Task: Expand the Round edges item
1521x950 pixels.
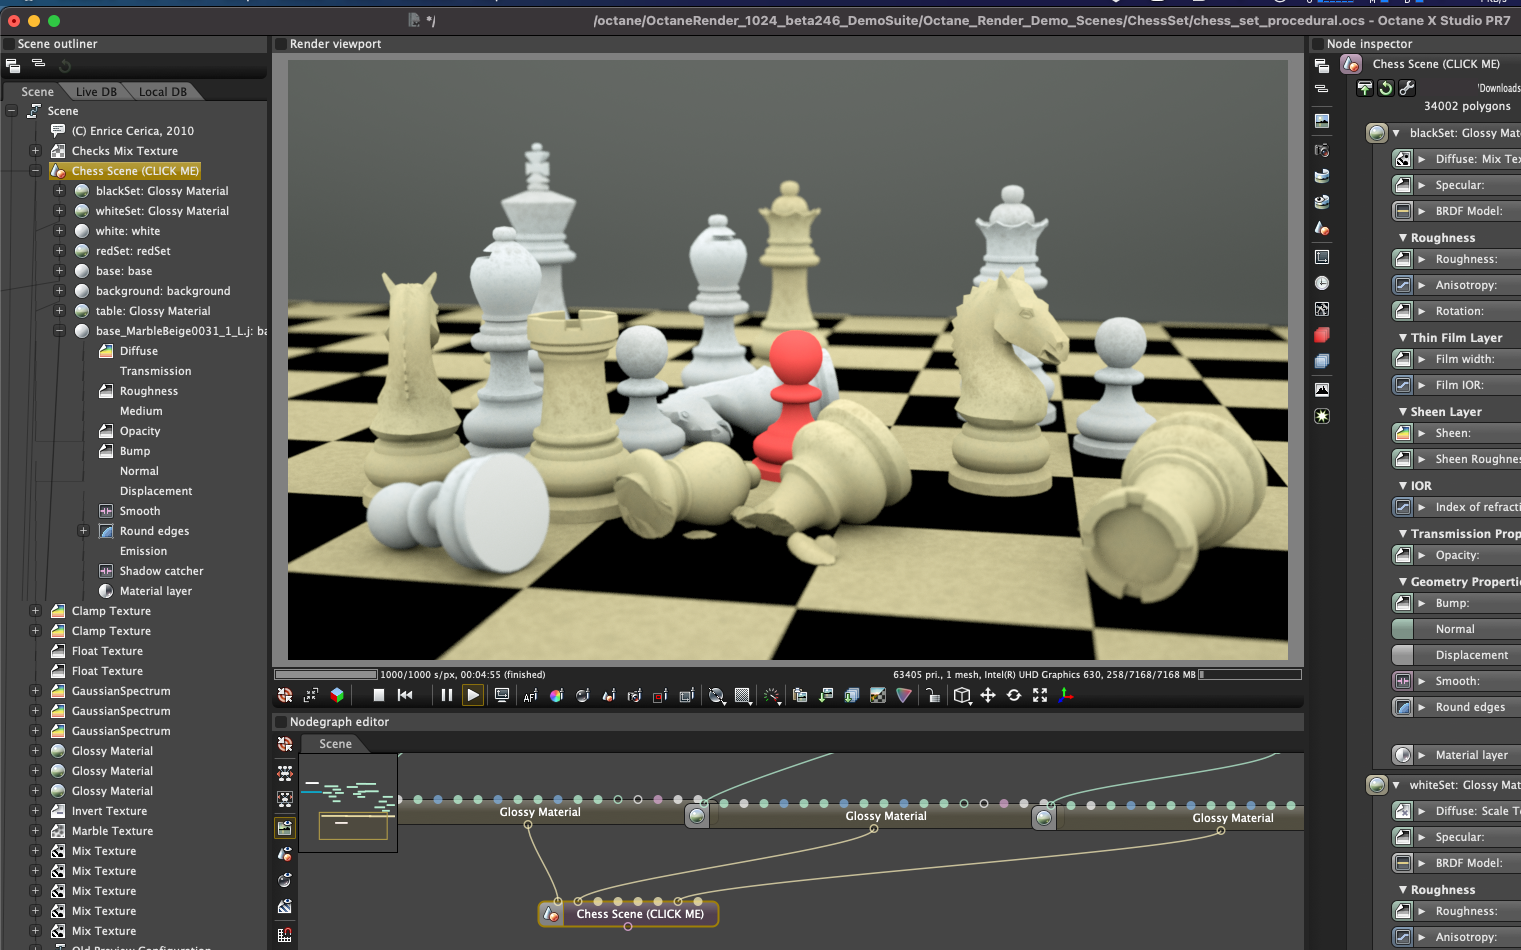Action: pyautogui.click(x=83, y=531)
